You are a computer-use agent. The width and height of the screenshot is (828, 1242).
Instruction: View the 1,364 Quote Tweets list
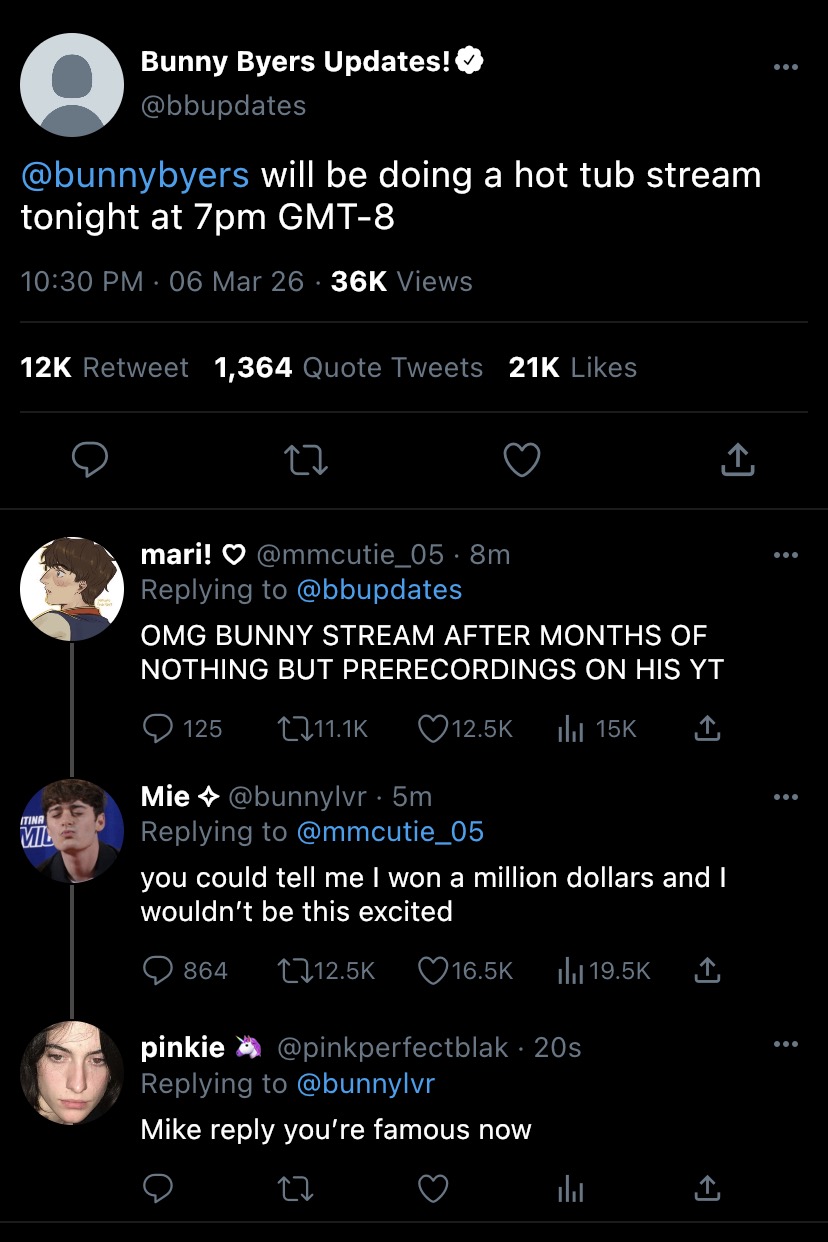click(348, 368)
